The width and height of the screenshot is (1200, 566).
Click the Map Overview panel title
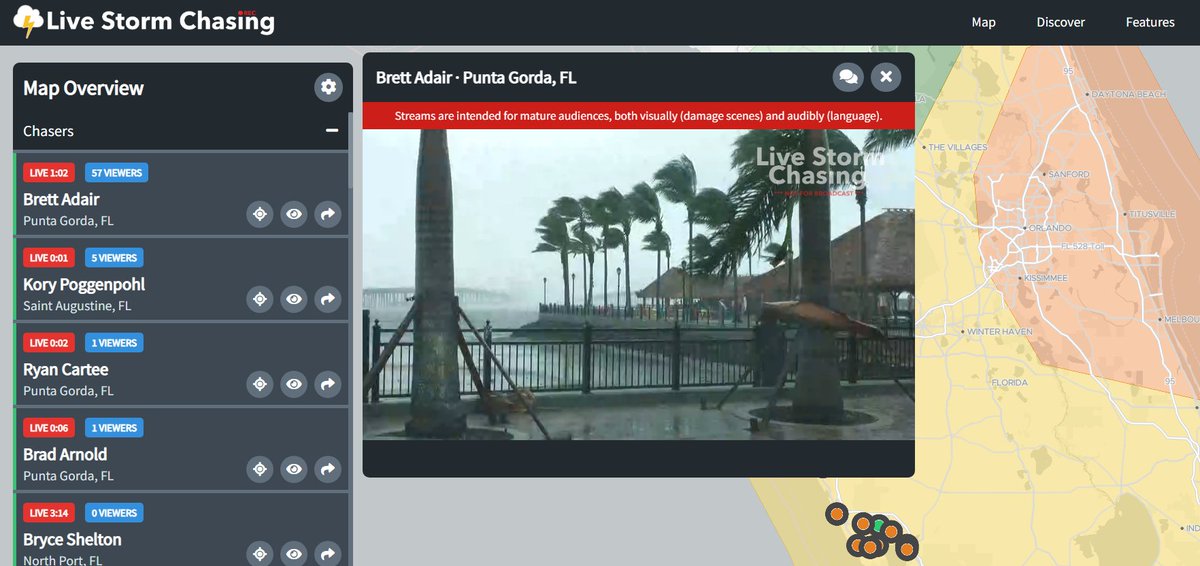coord(84,88)
